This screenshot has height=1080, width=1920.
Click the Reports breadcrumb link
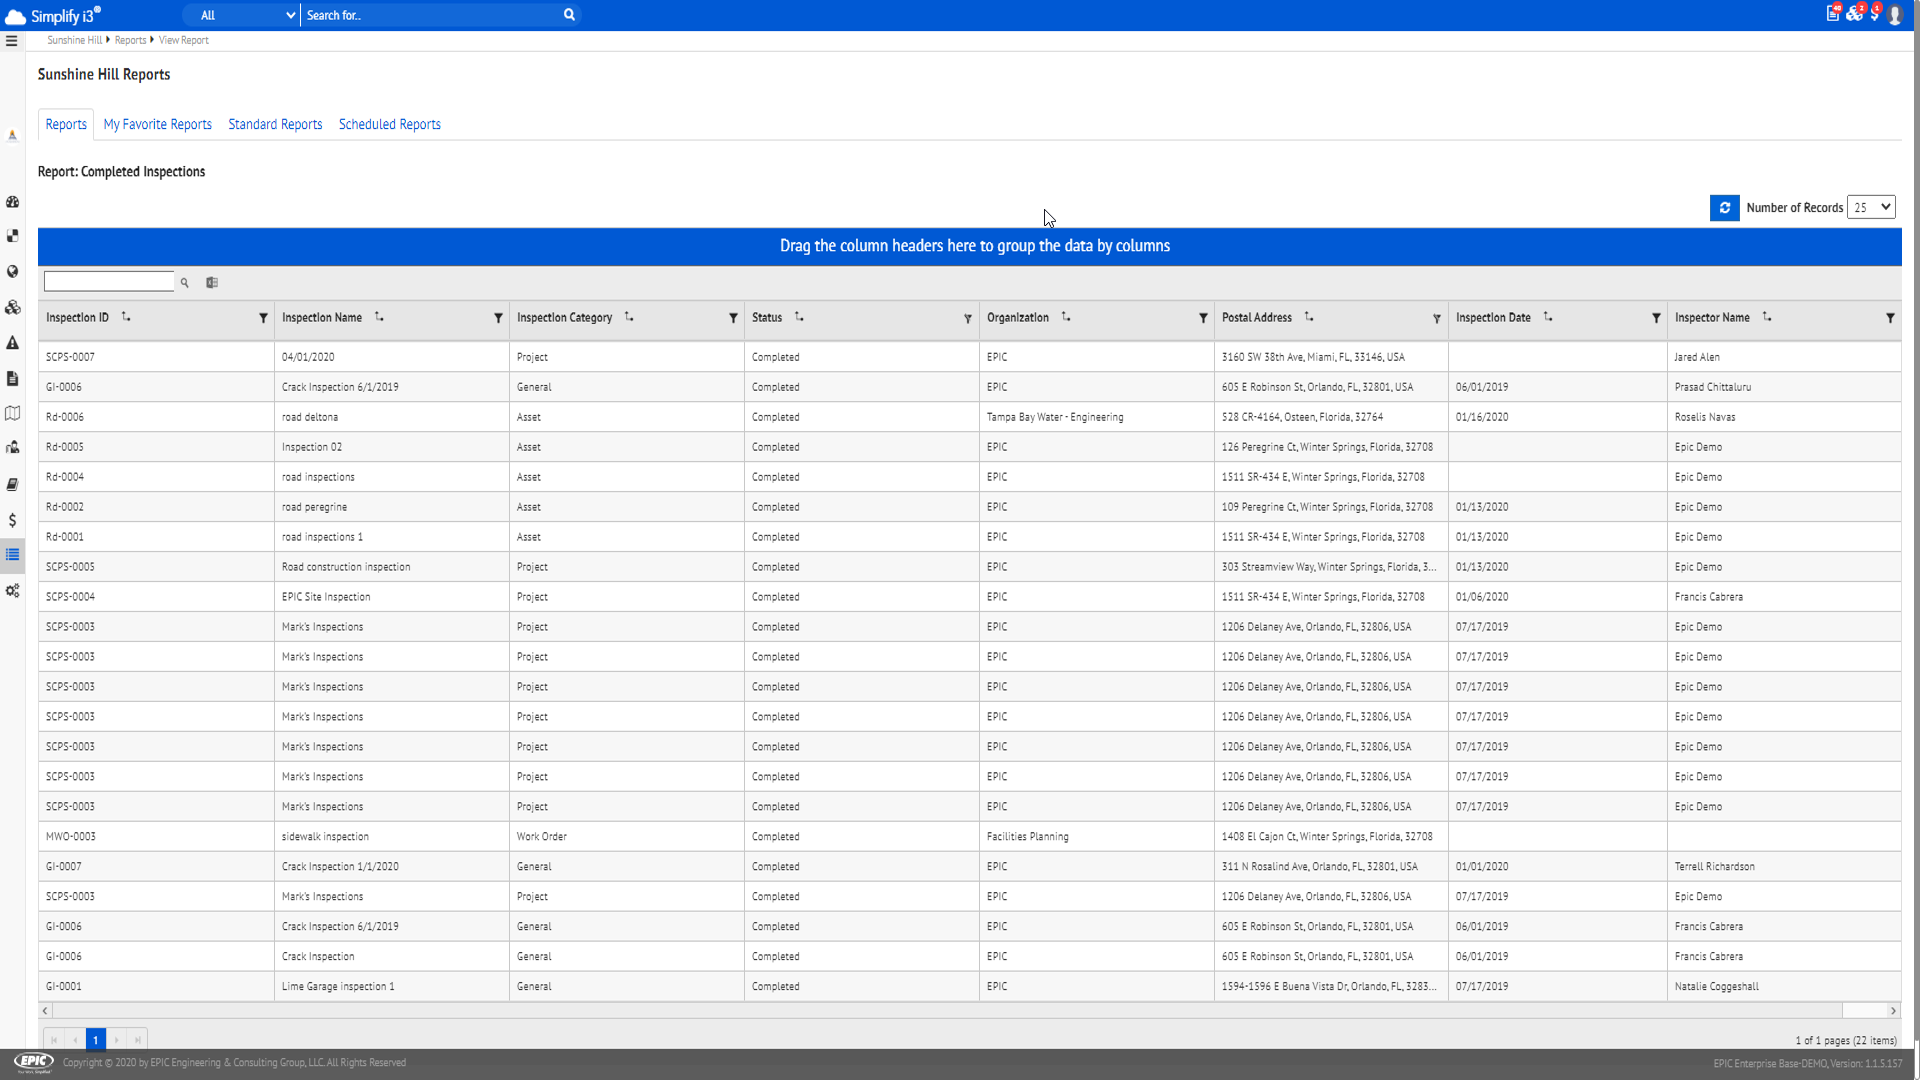pyautogui.click(x=130, y=41)
